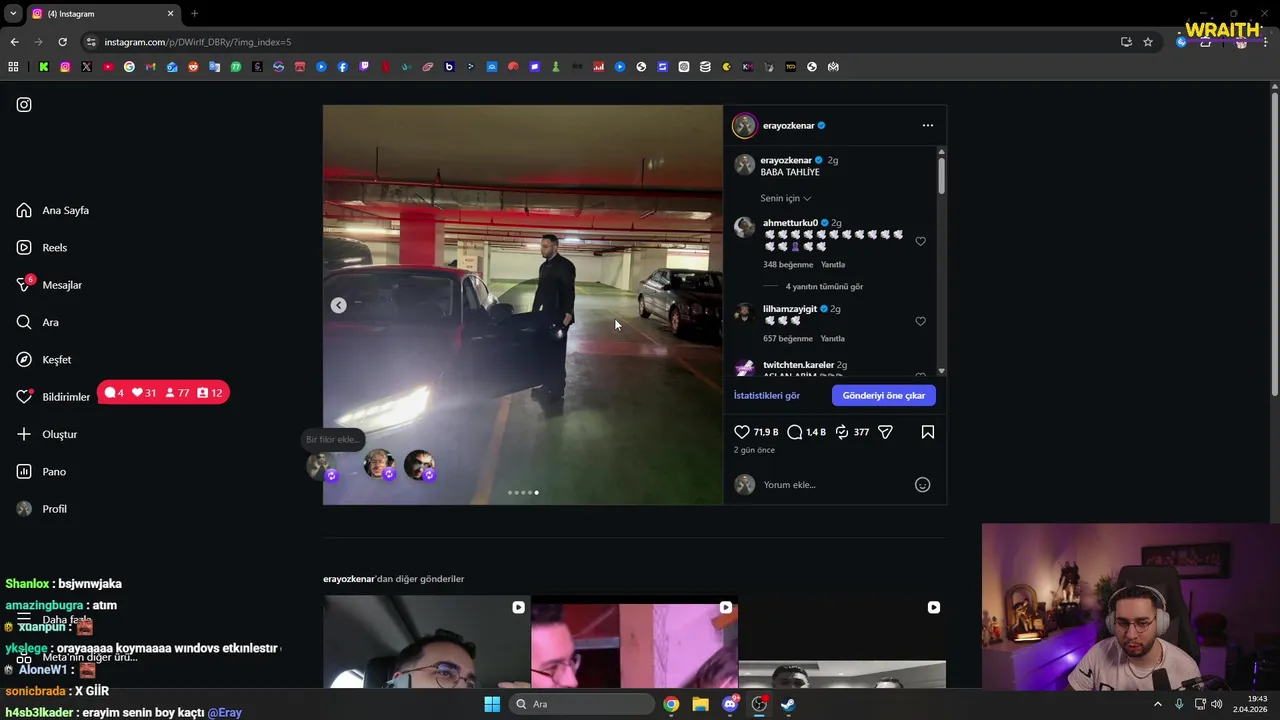Viewport: 1280px width, 720px height.
Task: Open Twitch bookmark in bookmarks bar
Action: [x=364, y=67]
